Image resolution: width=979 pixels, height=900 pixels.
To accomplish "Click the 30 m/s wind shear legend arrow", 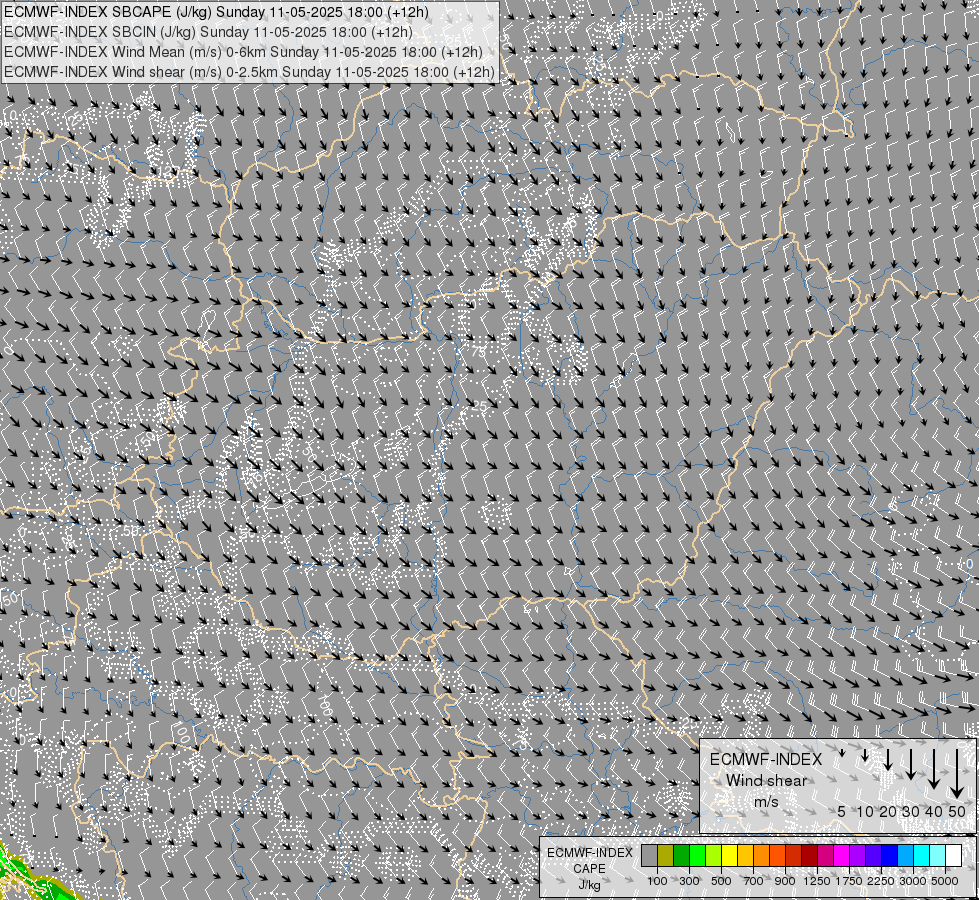I will 911,764.
